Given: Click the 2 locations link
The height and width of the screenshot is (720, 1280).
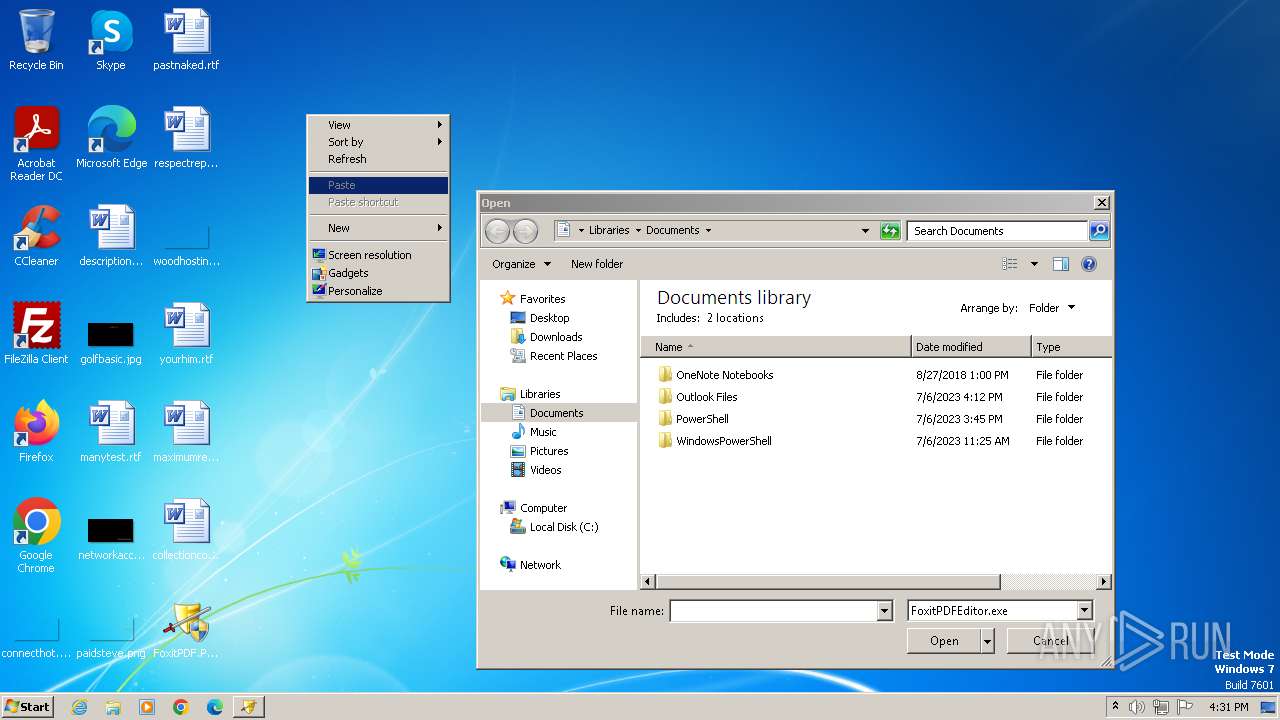Looking at the screenshot, I should pyautogui.click(x=735, y=318).
